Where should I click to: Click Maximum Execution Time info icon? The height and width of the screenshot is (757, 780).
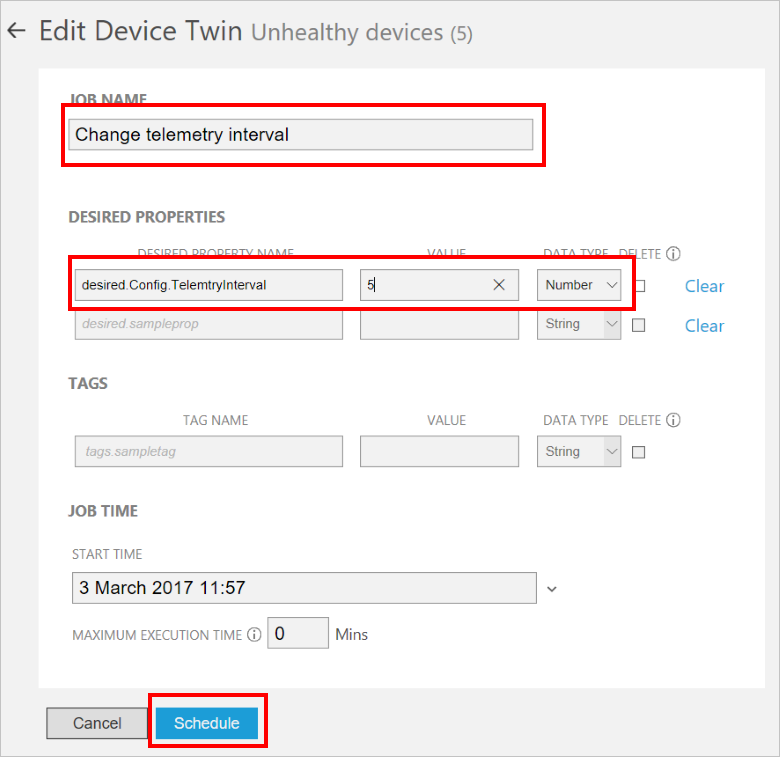254,634
